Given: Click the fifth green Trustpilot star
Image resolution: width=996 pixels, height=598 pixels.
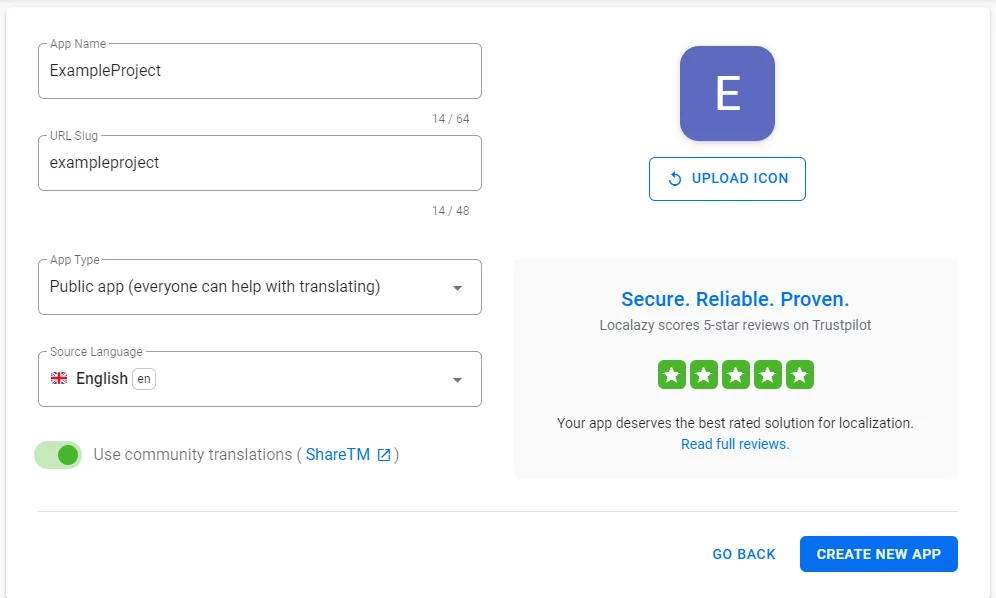Looking at the screenshot, I should click(799, 375).
